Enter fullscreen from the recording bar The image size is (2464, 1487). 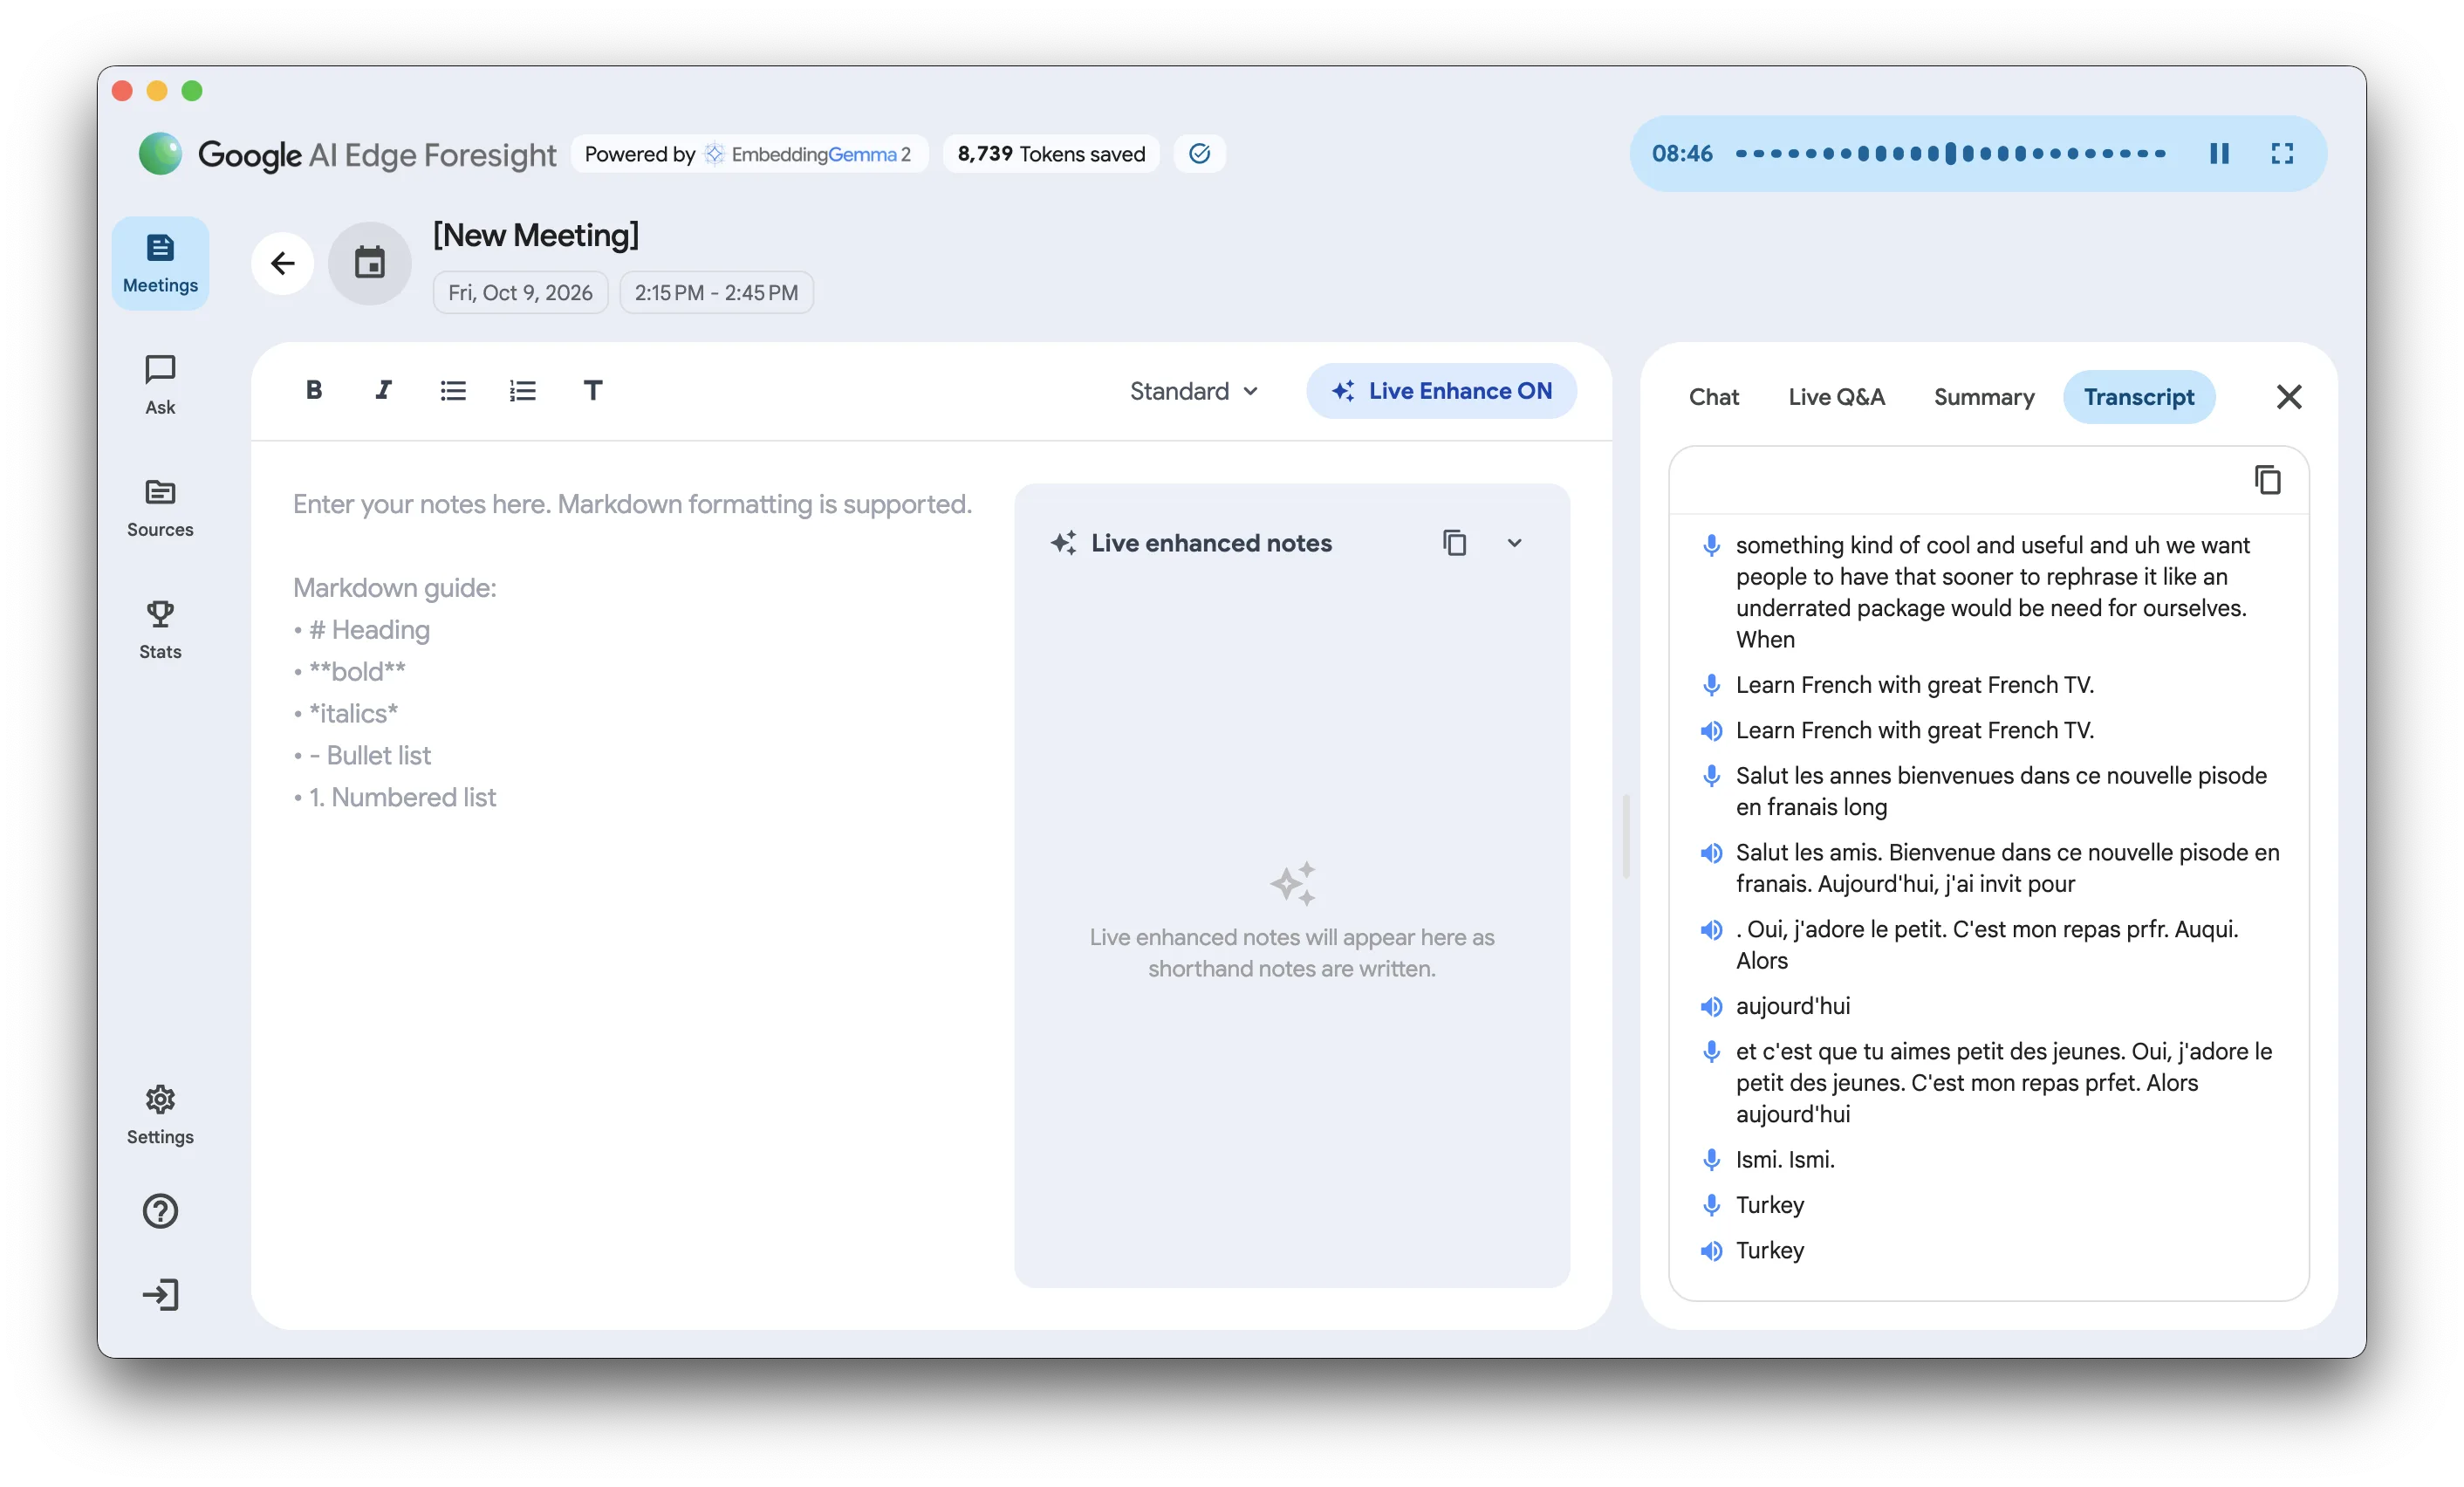tap(2282, 153)
